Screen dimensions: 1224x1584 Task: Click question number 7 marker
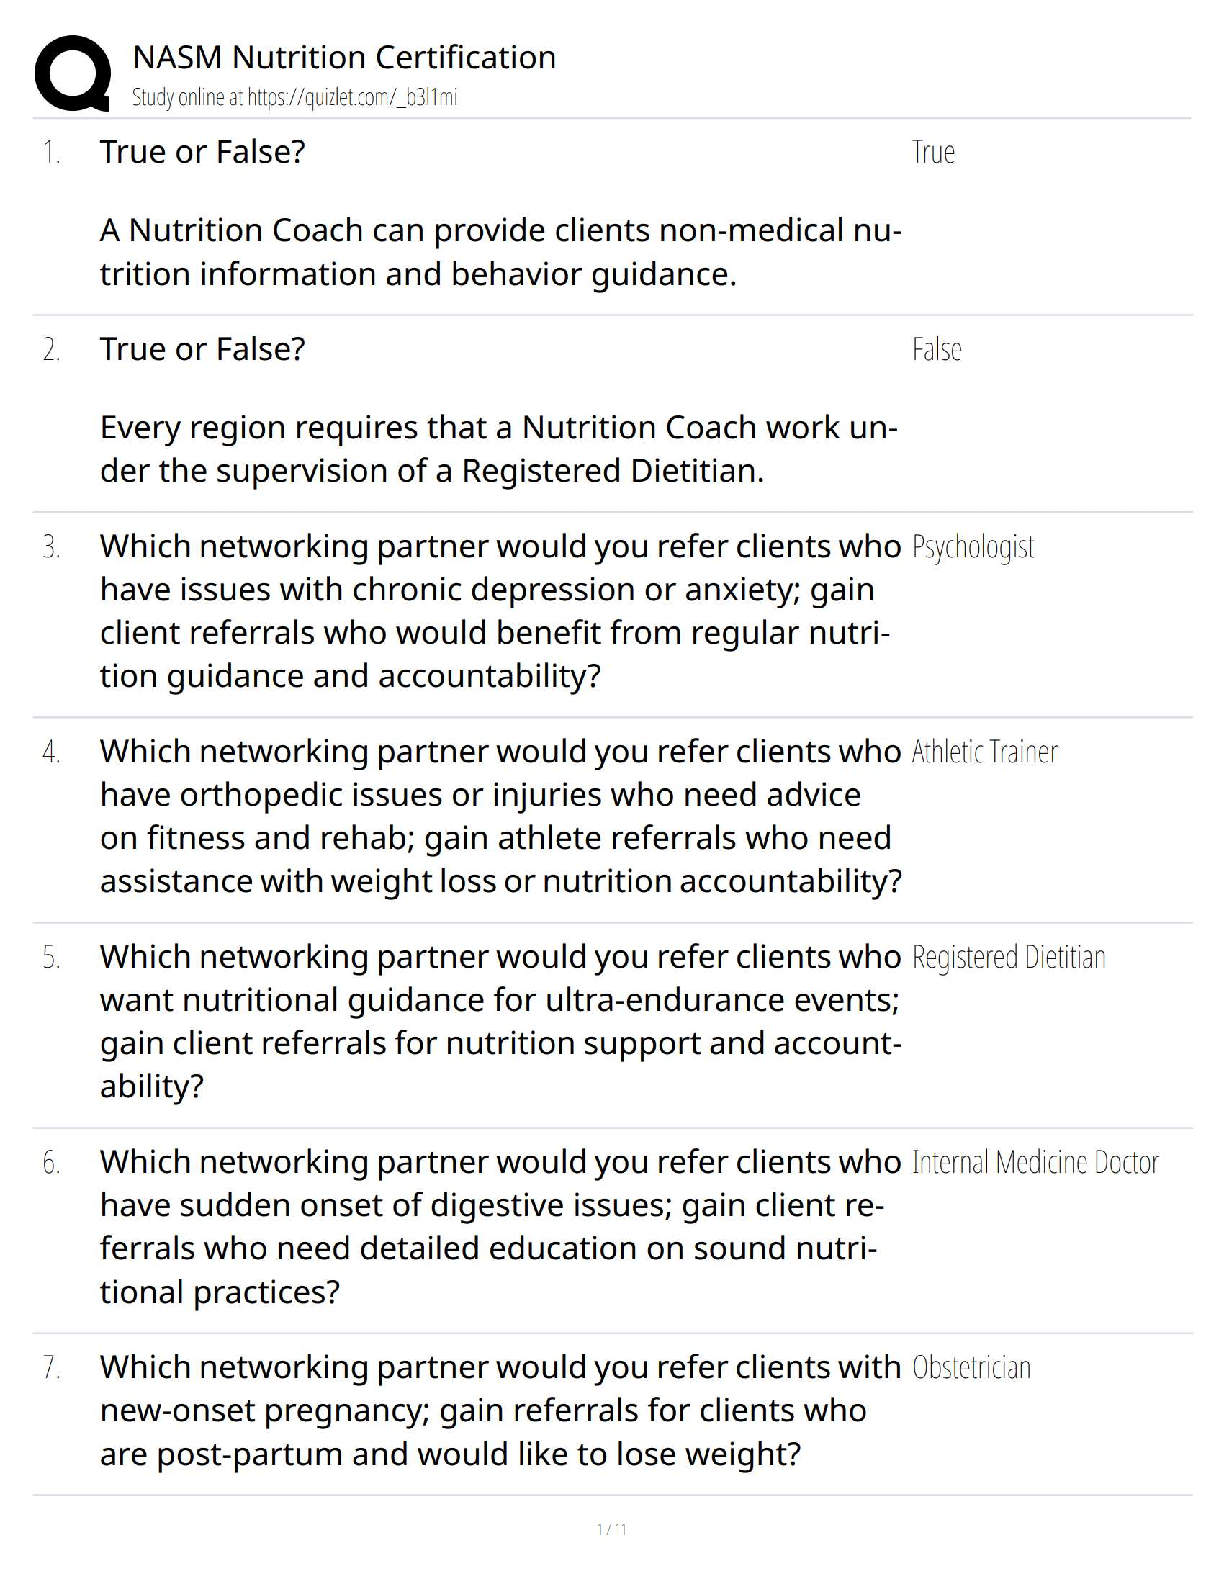click(x=51, y=1367)
